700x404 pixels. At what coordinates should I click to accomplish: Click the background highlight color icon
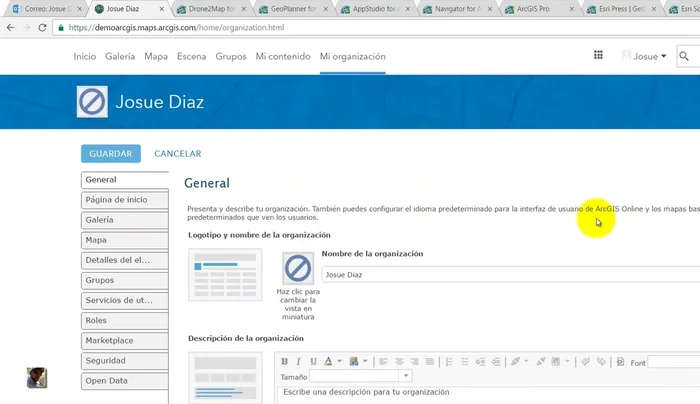click(354, 362)
